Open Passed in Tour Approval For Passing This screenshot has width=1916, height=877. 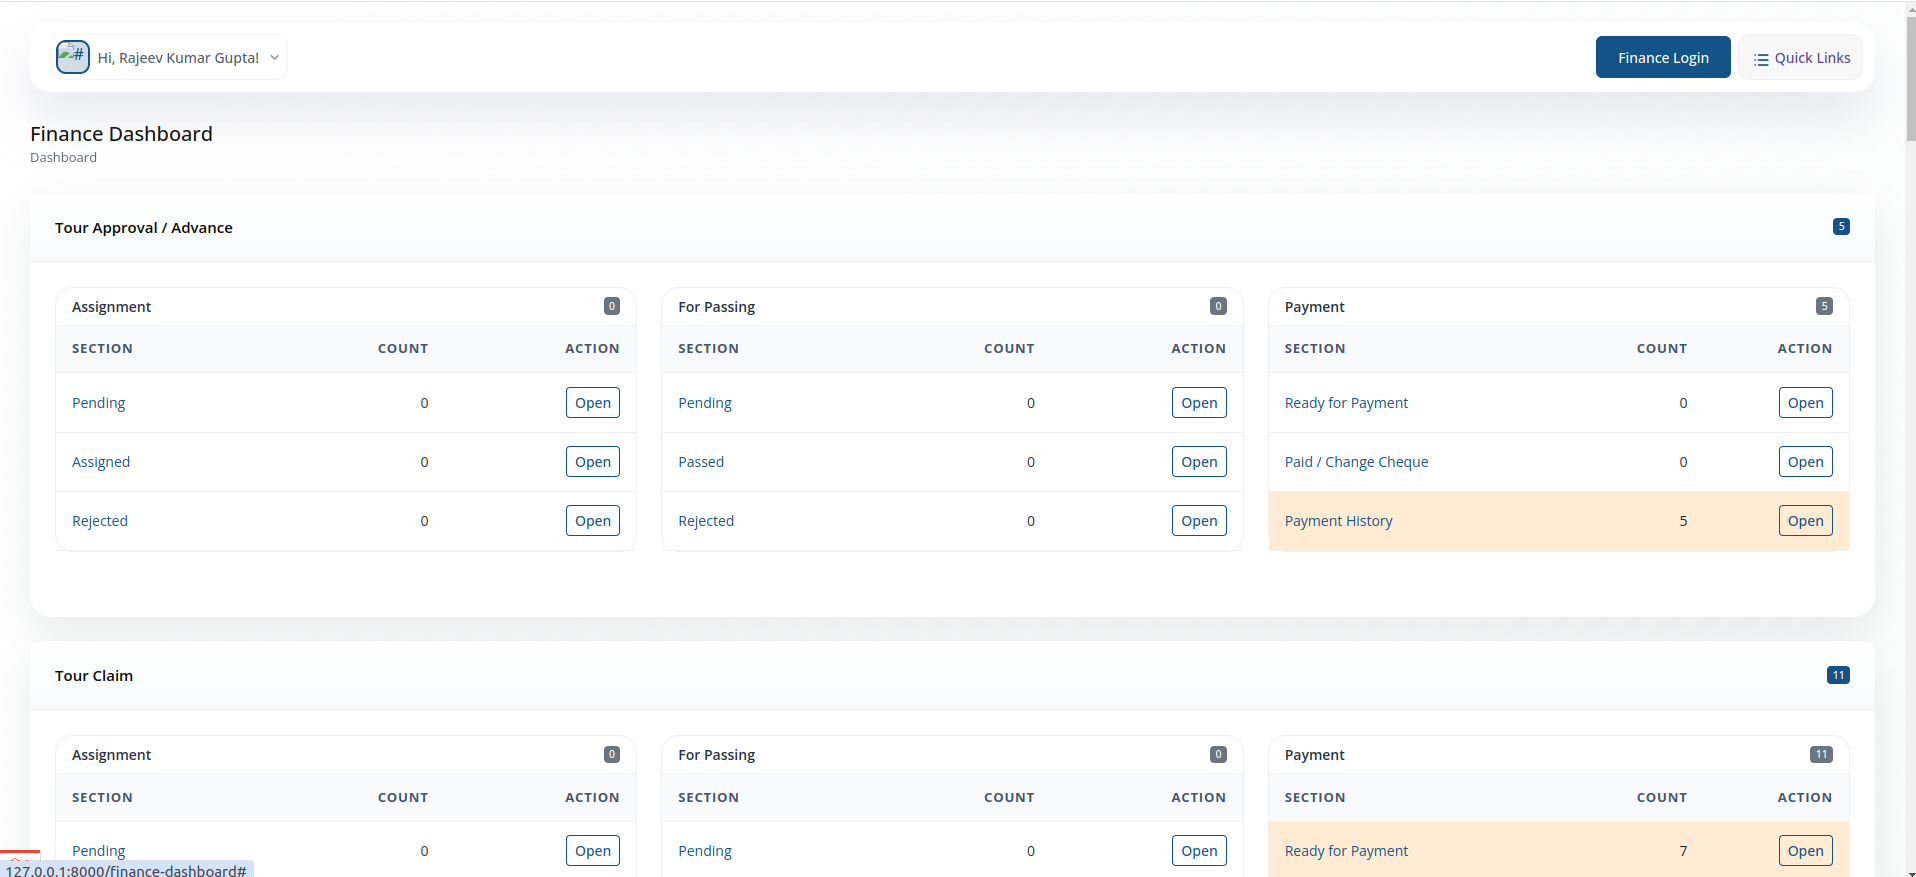pos(1199,461)
